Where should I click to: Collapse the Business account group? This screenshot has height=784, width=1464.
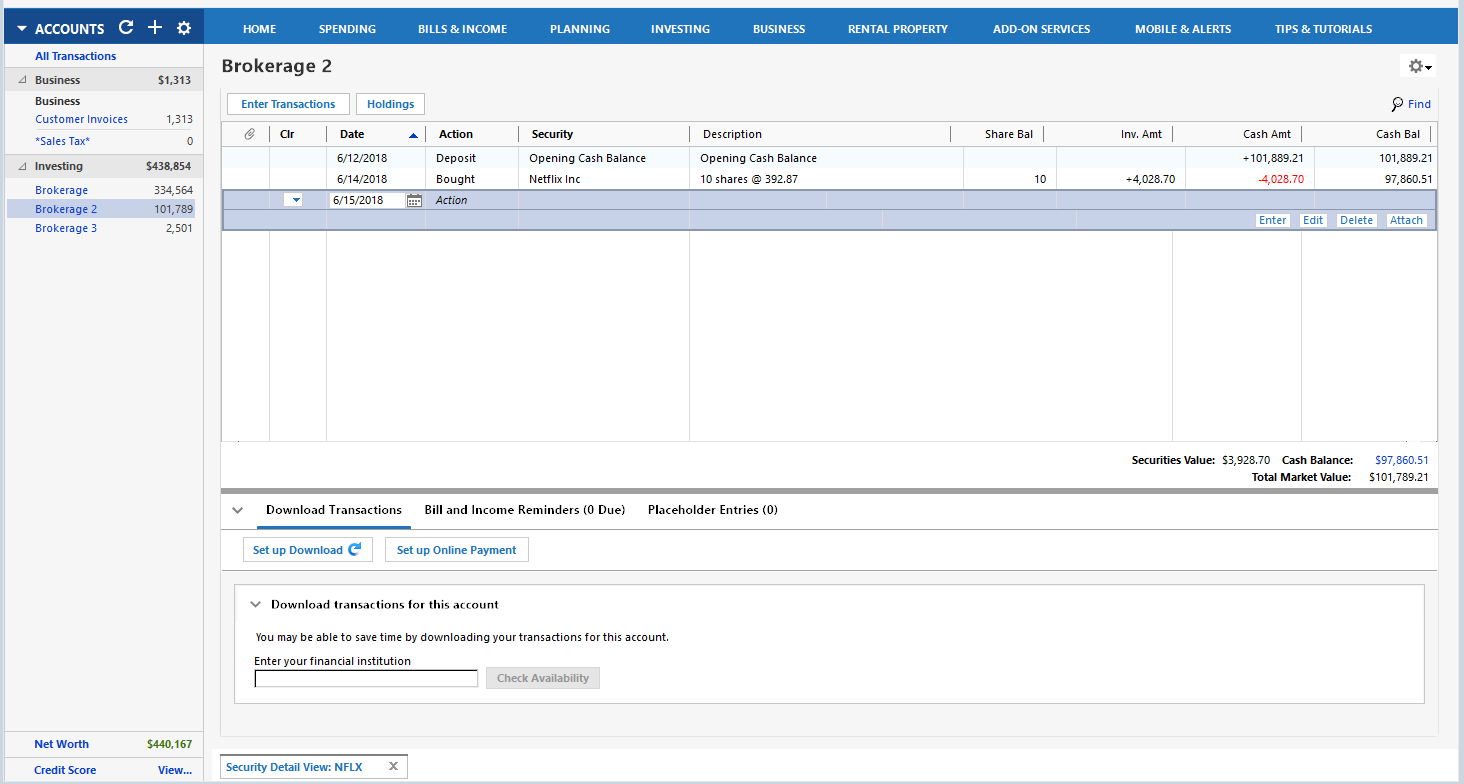coord(23,80)
